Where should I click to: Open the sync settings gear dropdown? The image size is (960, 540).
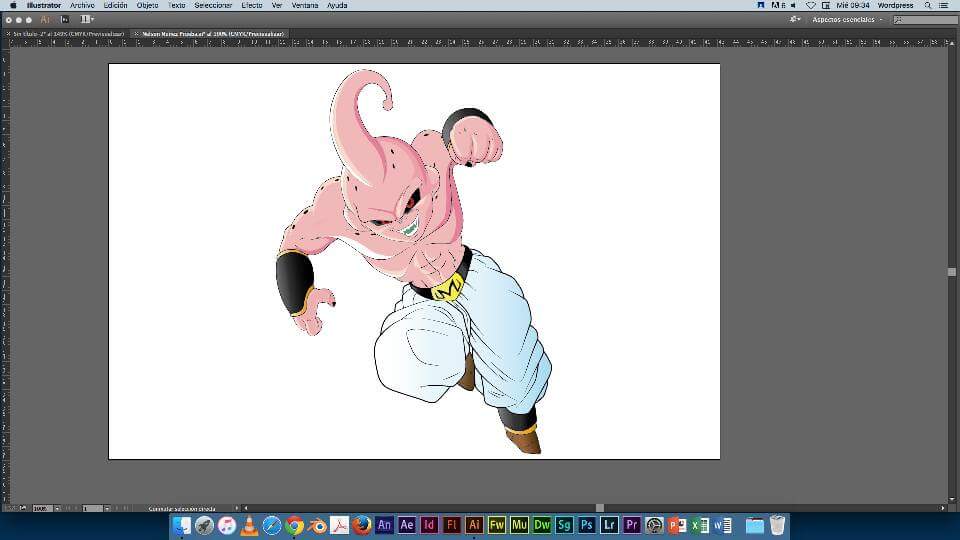[x=795, y=20]
